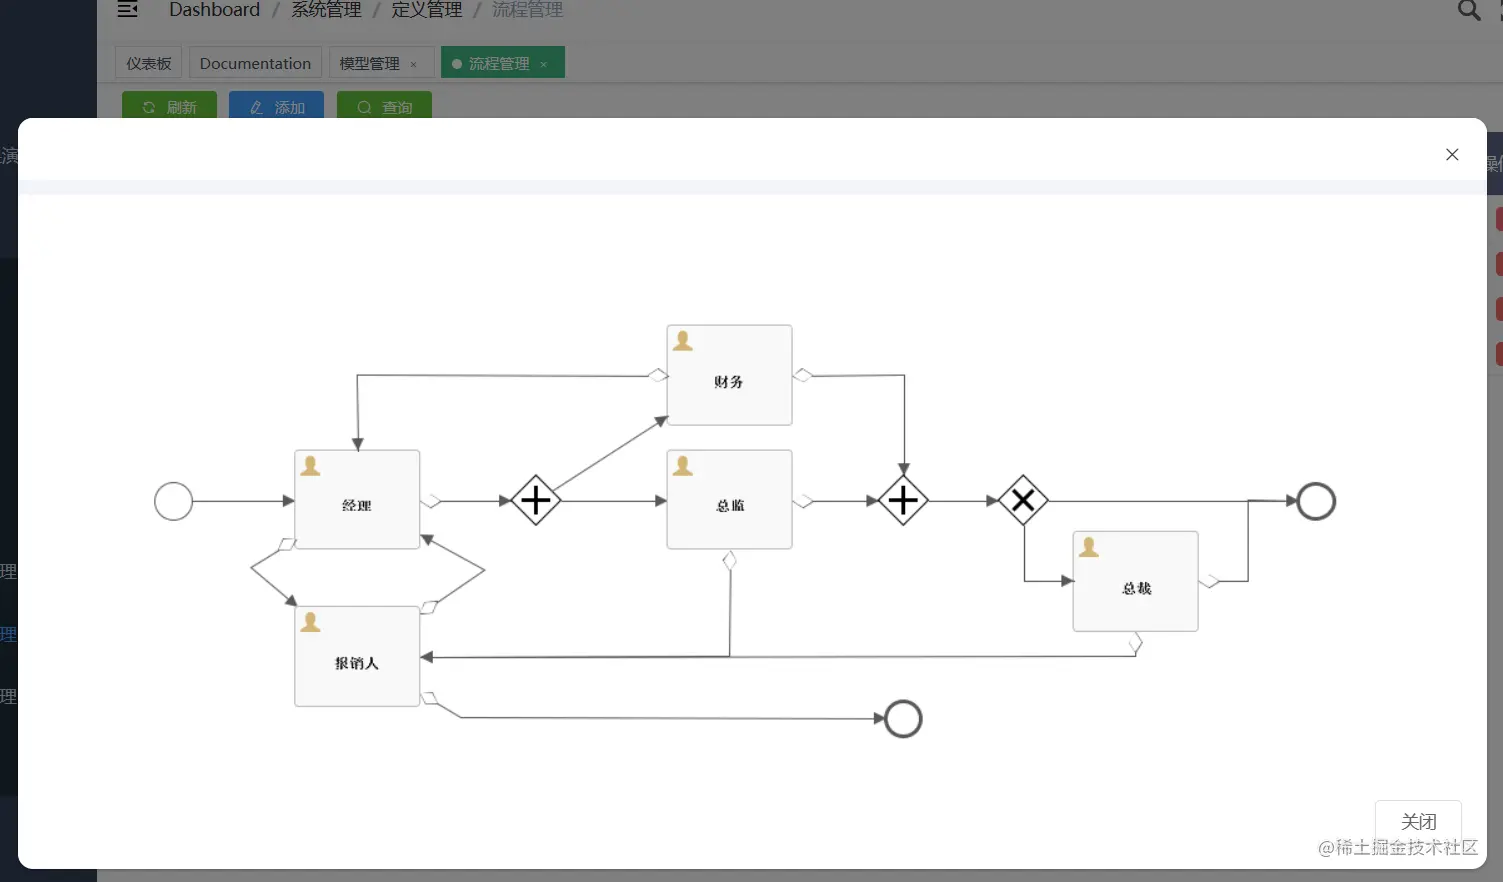
Task: Click the 经理 user task node
Action: pos(357,499)
